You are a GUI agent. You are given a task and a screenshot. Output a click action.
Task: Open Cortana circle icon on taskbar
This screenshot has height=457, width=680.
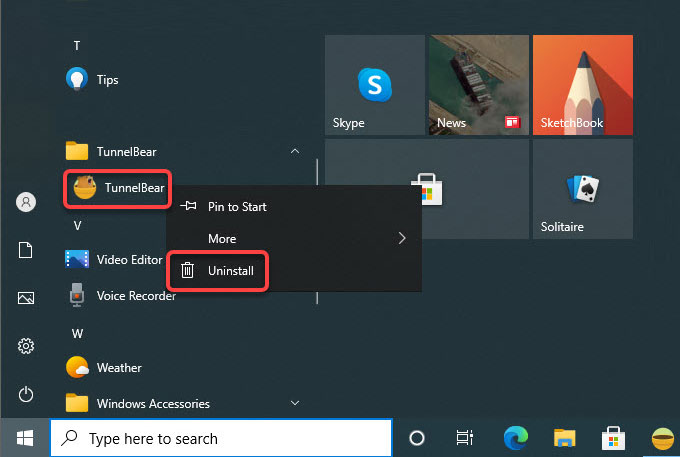pyautogui.click(x=417, y=438)
